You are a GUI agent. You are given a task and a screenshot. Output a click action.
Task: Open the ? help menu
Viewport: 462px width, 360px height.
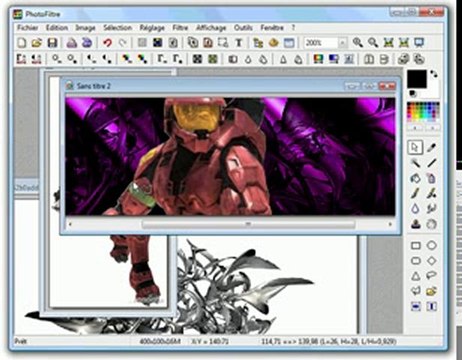tap(293, 28)
